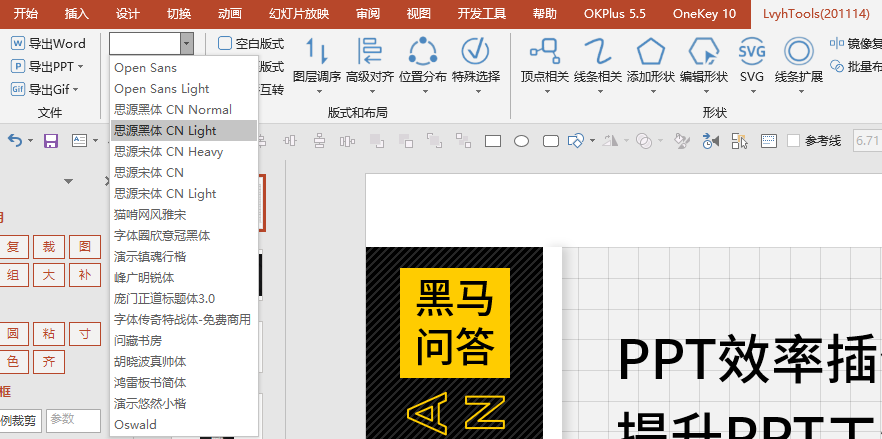
Task: Select 鸿雷板书简体 font
Action: point(184,383)
